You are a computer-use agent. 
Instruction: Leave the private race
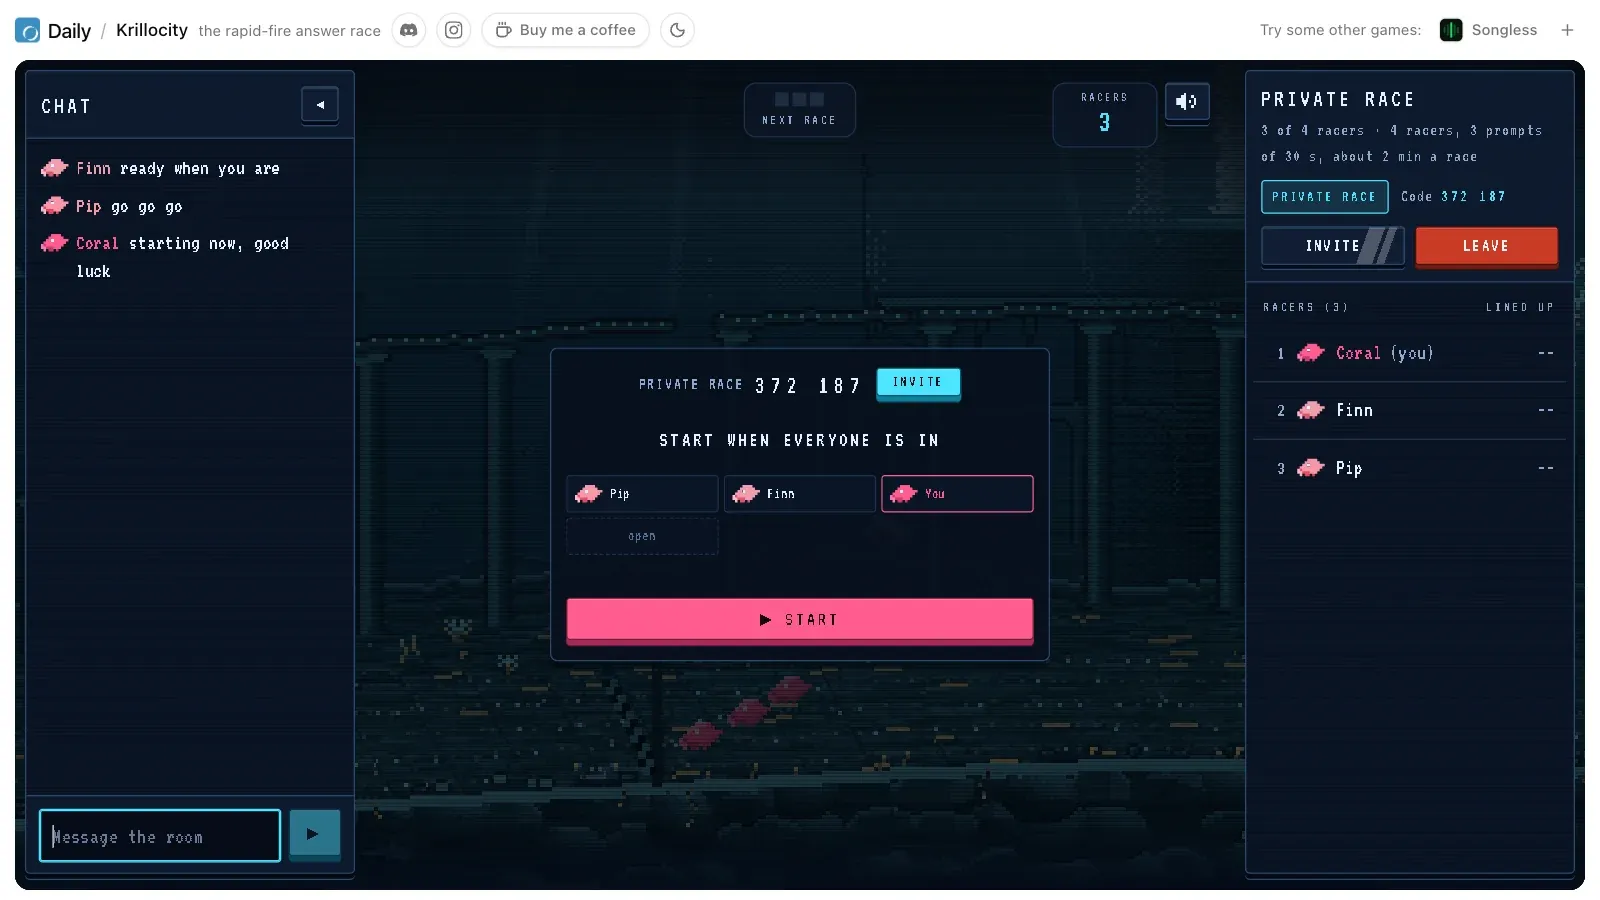tap(1486, 246)
